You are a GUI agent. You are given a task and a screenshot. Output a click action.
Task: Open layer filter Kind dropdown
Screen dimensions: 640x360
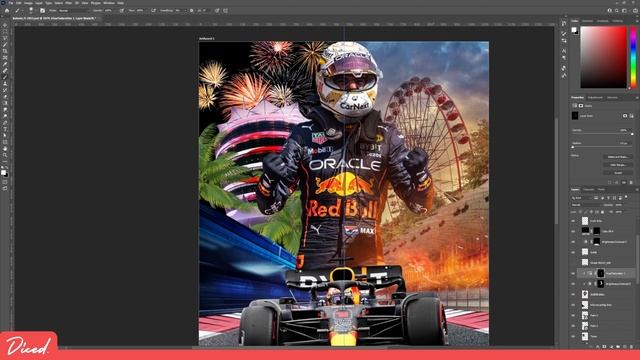[x=582, y=198]
